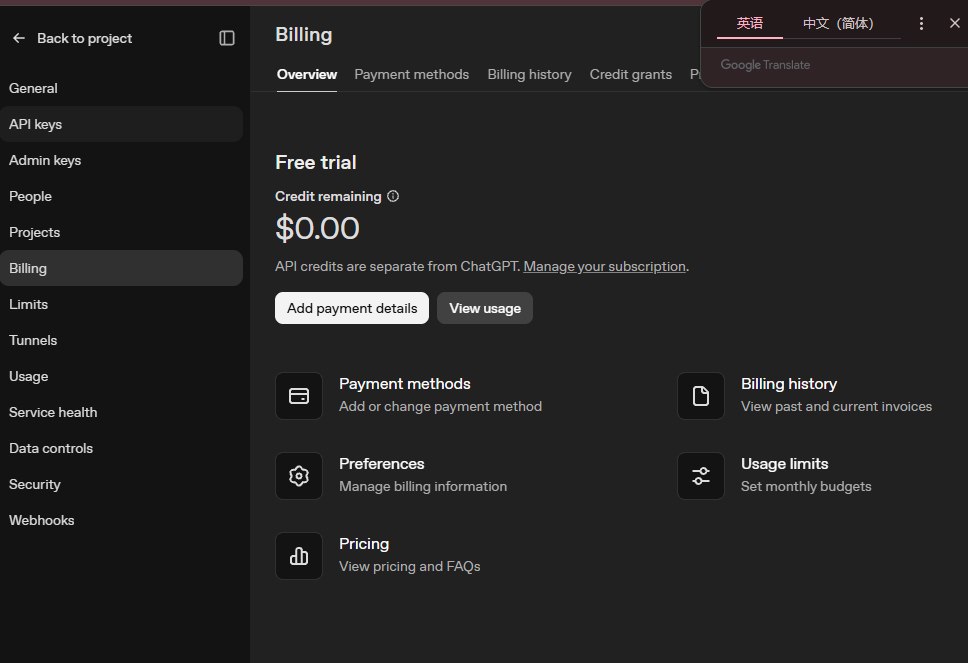Open Security in the sidebar
968x663 pixels.
coord(122,484)
